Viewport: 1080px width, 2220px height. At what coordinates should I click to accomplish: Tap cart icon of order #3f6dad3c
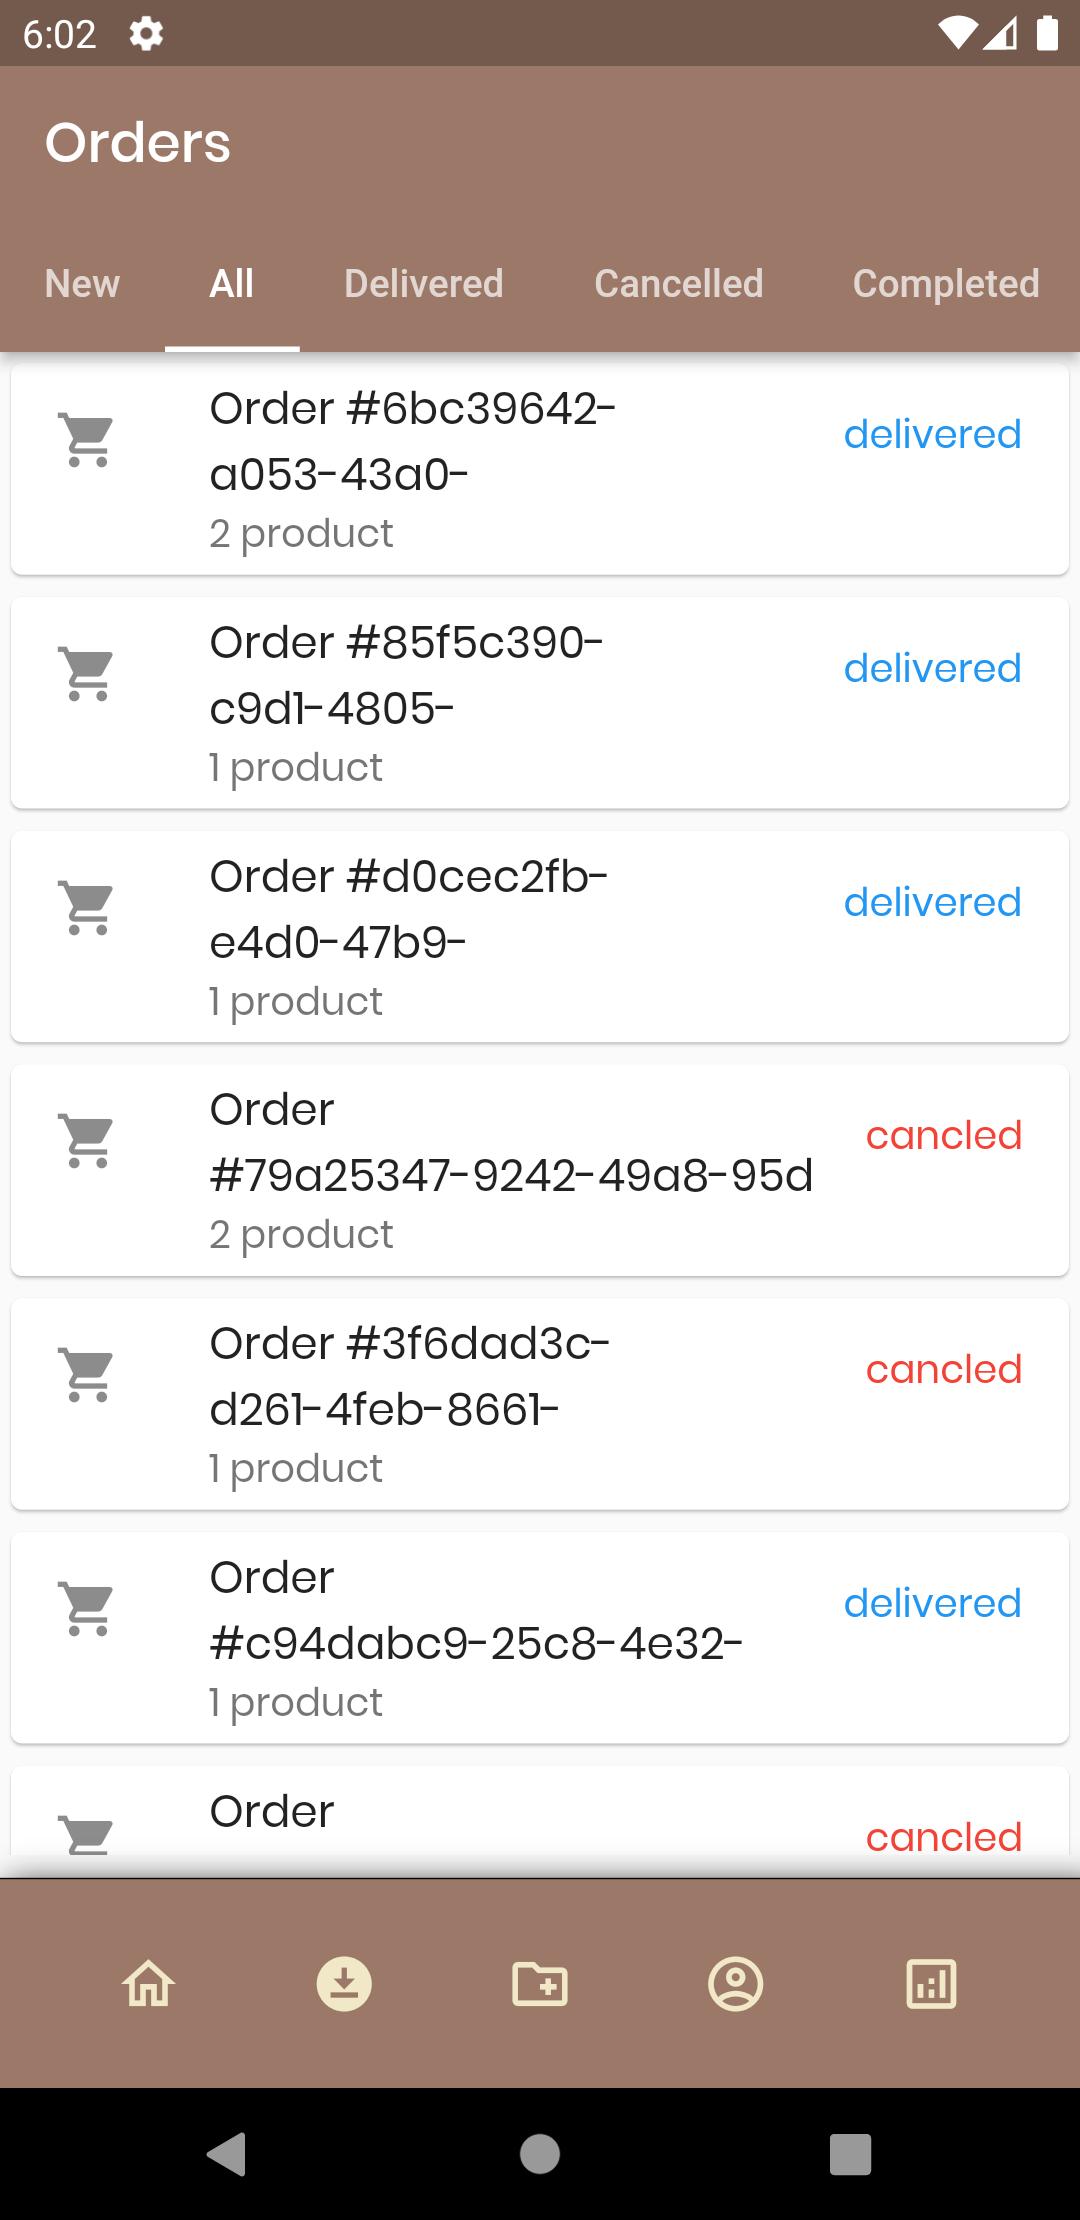88,1375
